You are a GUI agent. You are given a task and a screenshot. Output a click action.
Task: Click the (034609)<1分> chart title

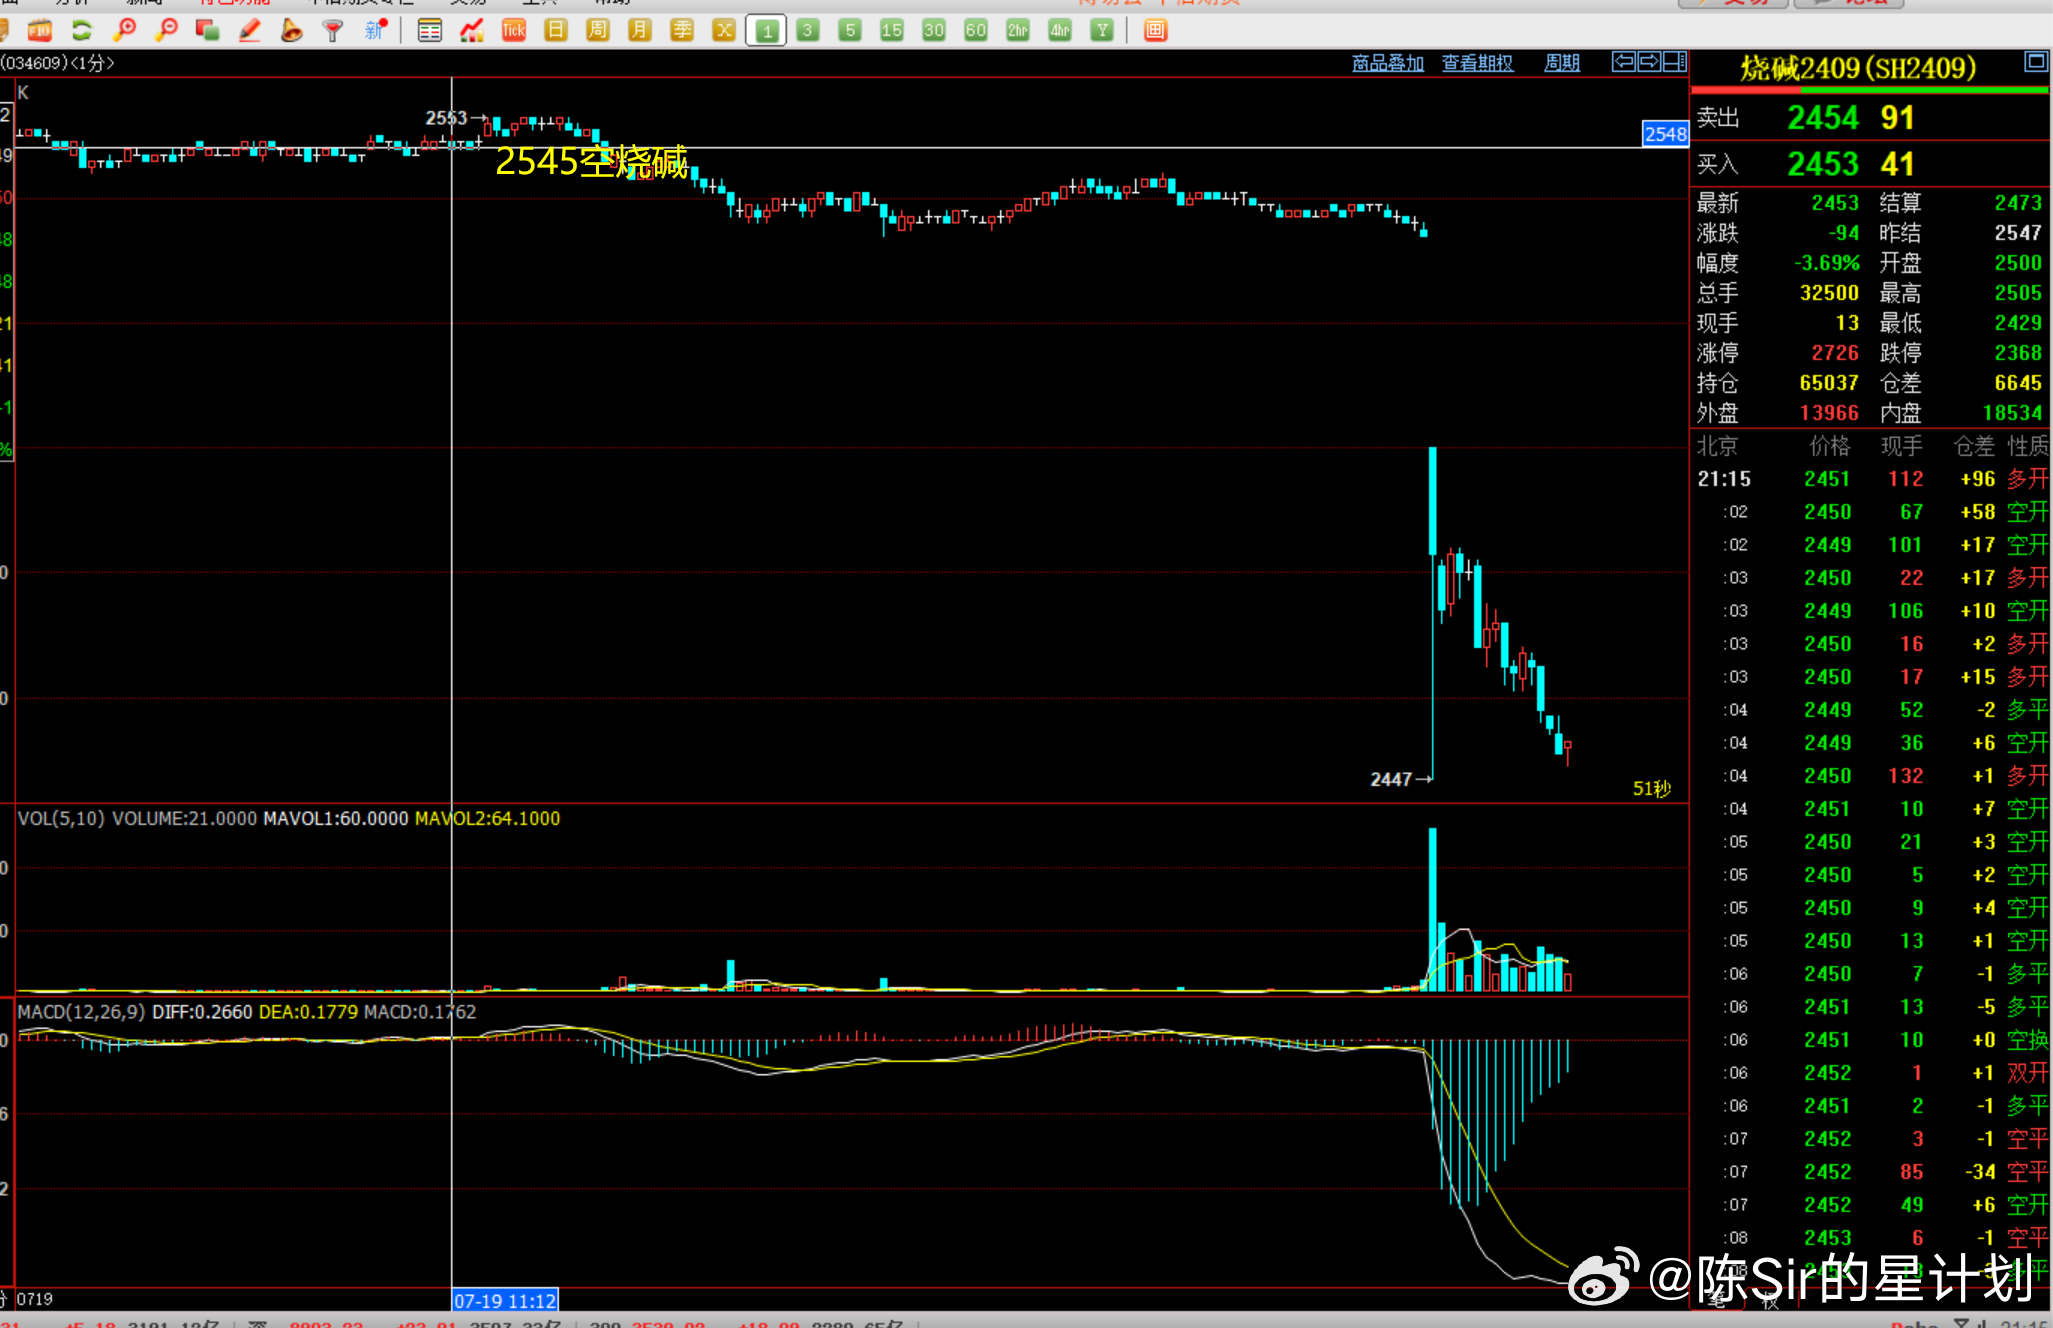tap(58, 63)
